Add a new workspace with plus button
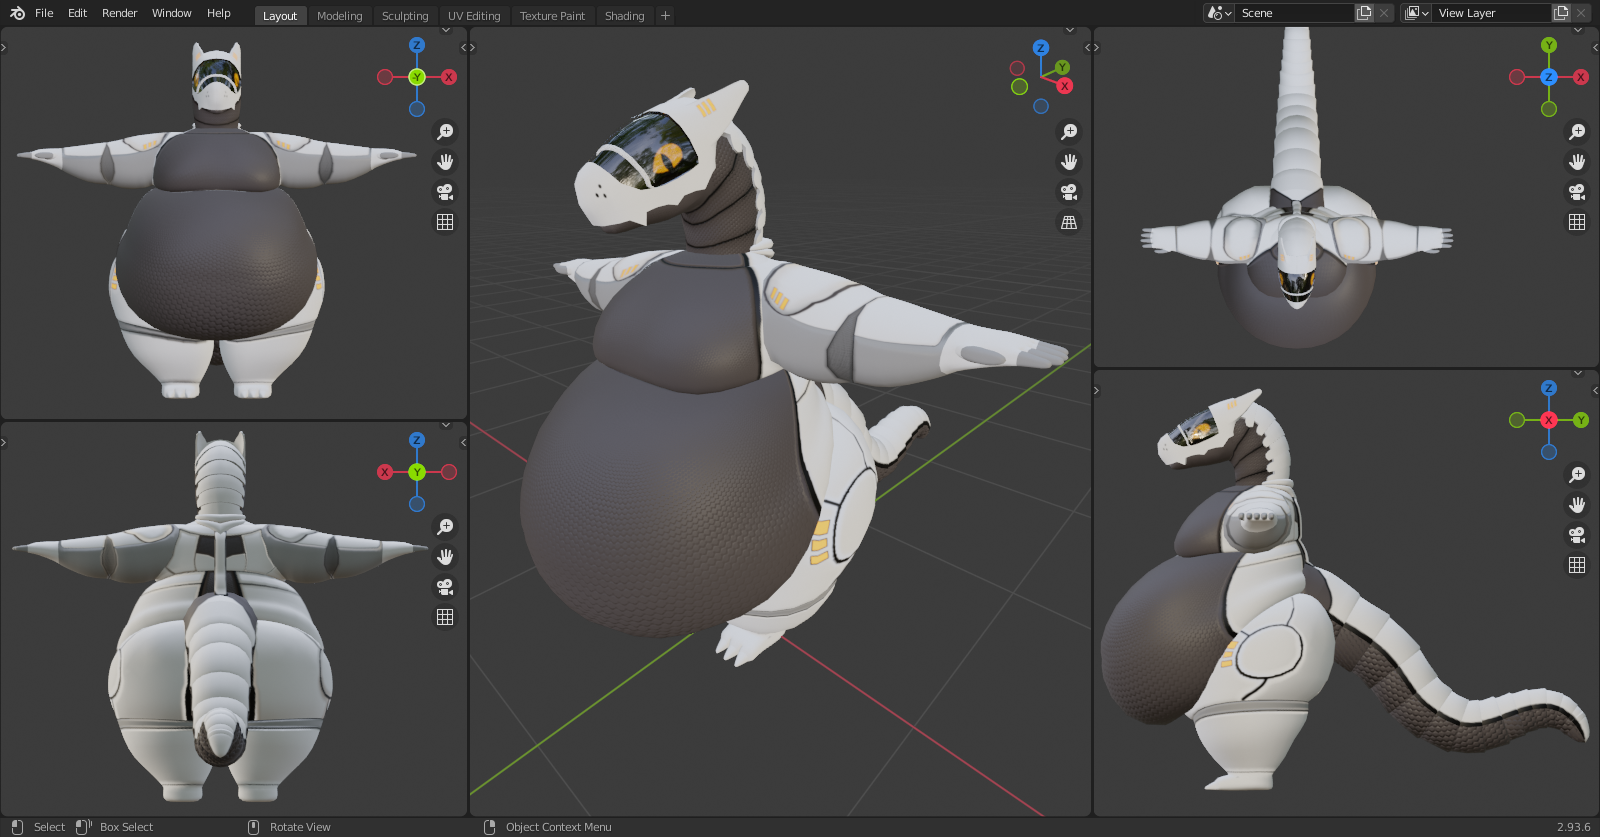Image resolution: width=1600 pixels, height=837 pixels. [x=665, y=16]
